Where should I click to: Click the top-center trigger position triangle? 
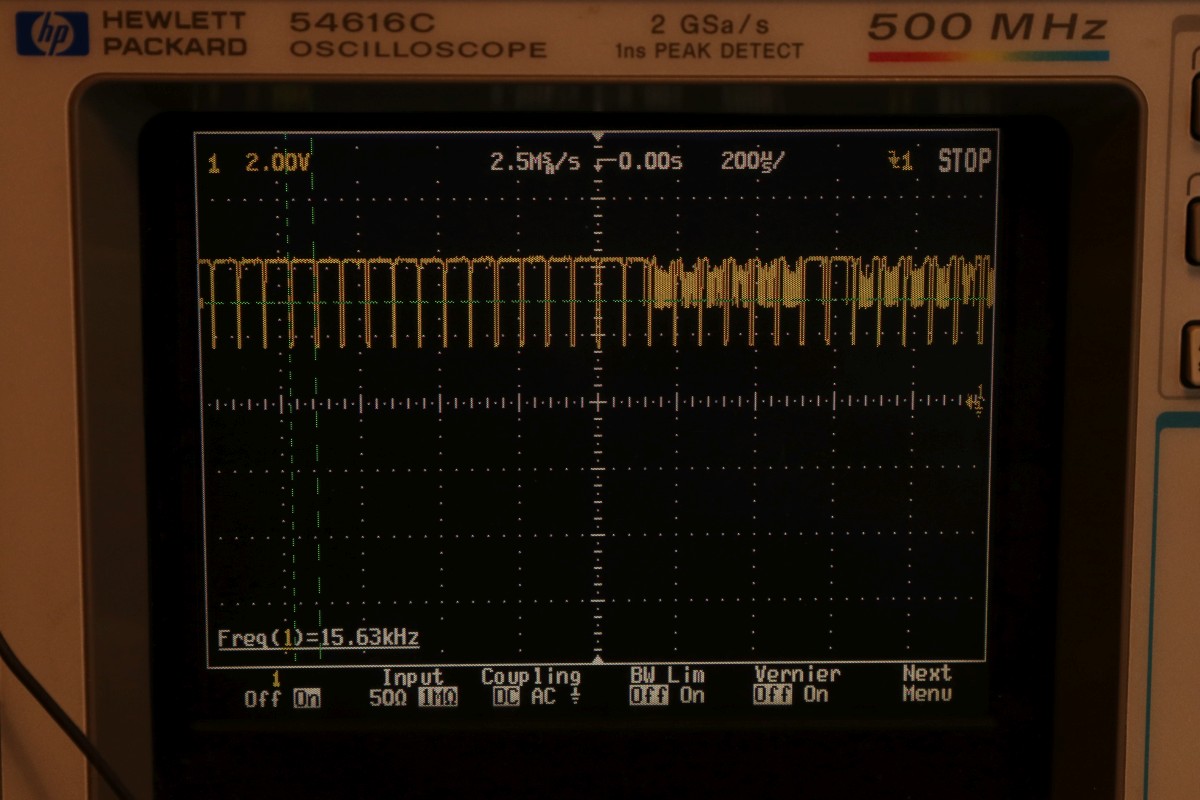point(598,135)
